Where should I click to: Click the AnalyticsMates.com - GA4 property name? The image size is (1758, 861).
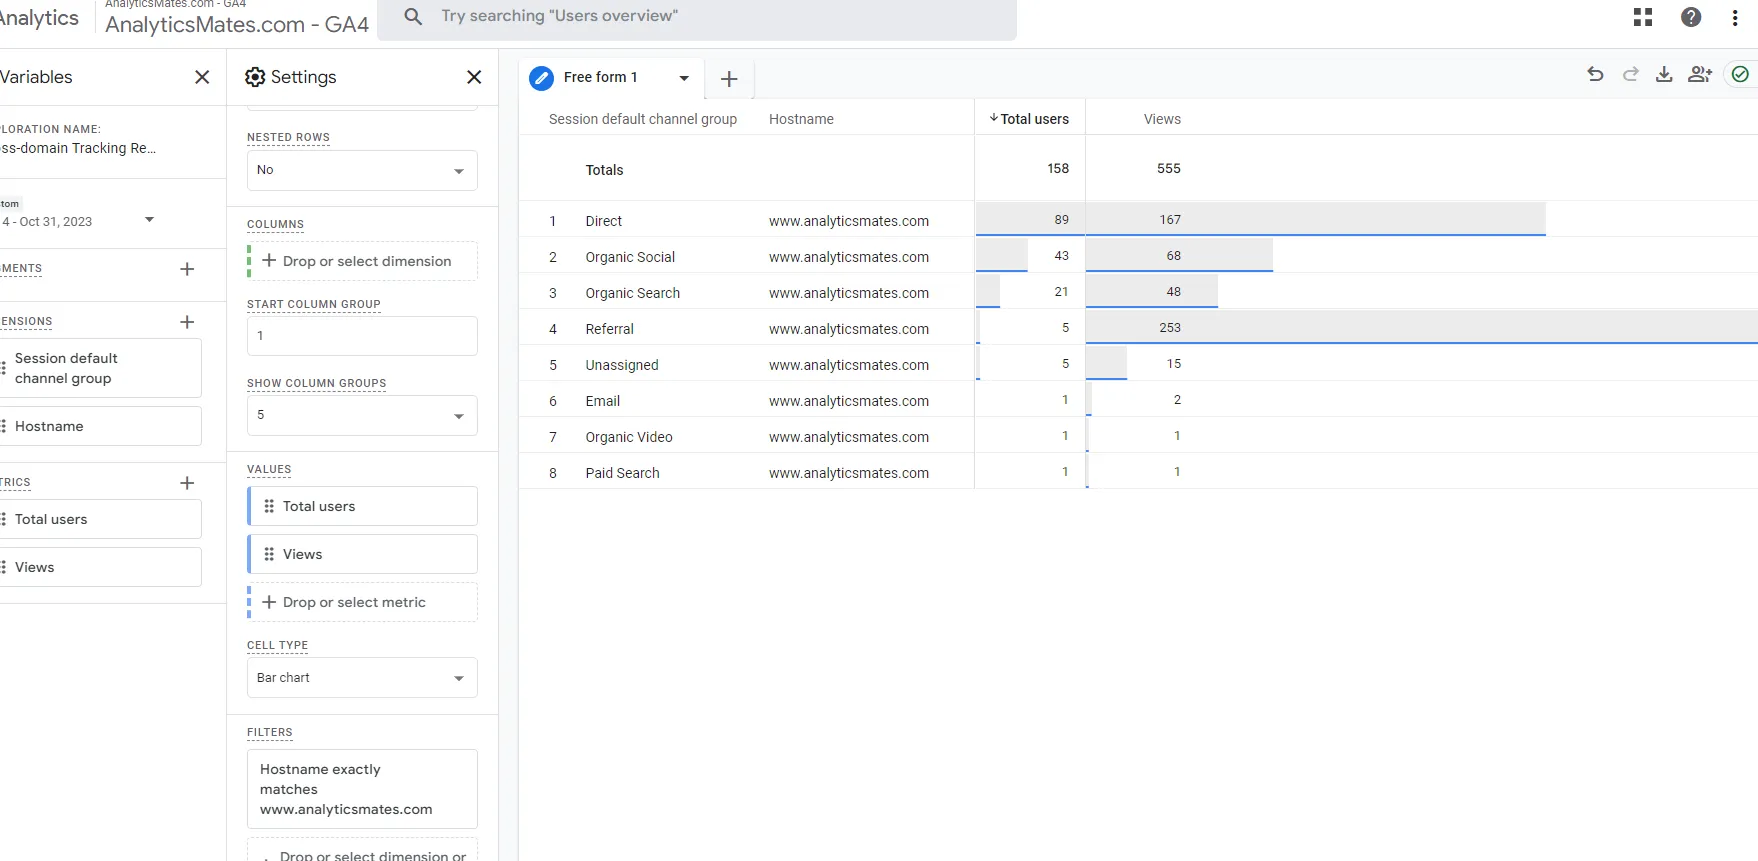(x=237, y=25)
